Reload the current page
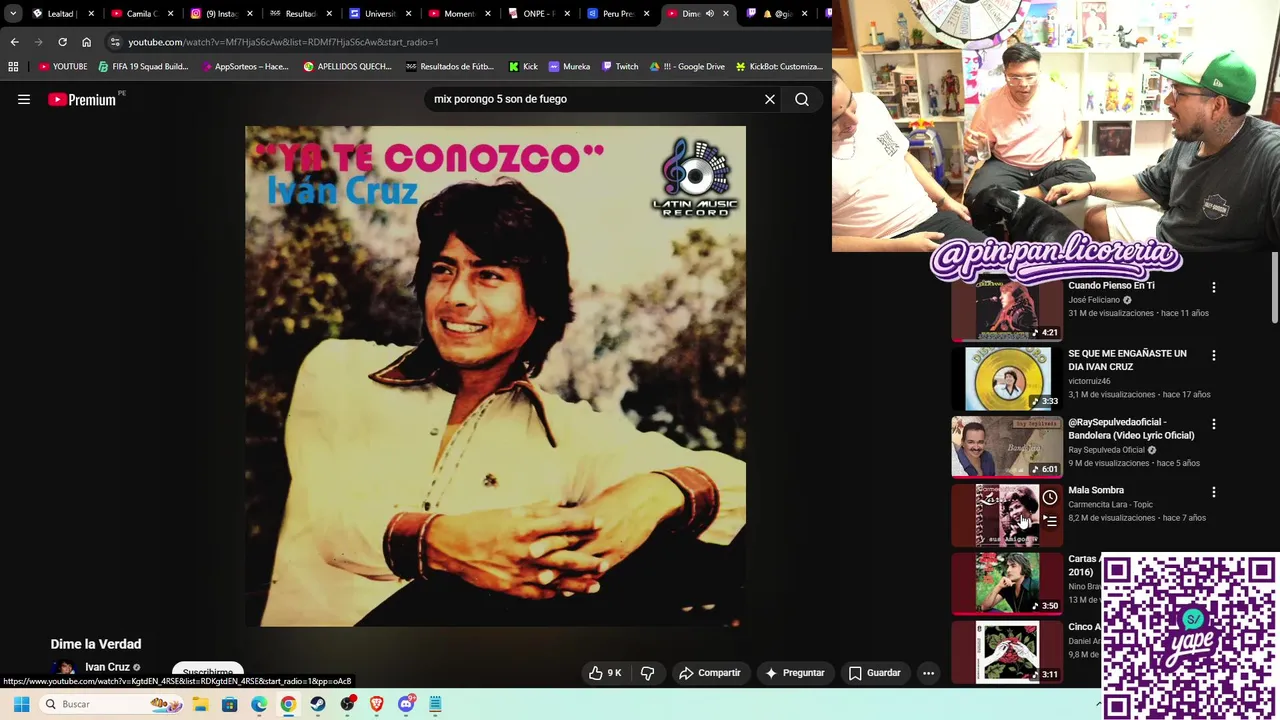 click(x=62, y=42)
